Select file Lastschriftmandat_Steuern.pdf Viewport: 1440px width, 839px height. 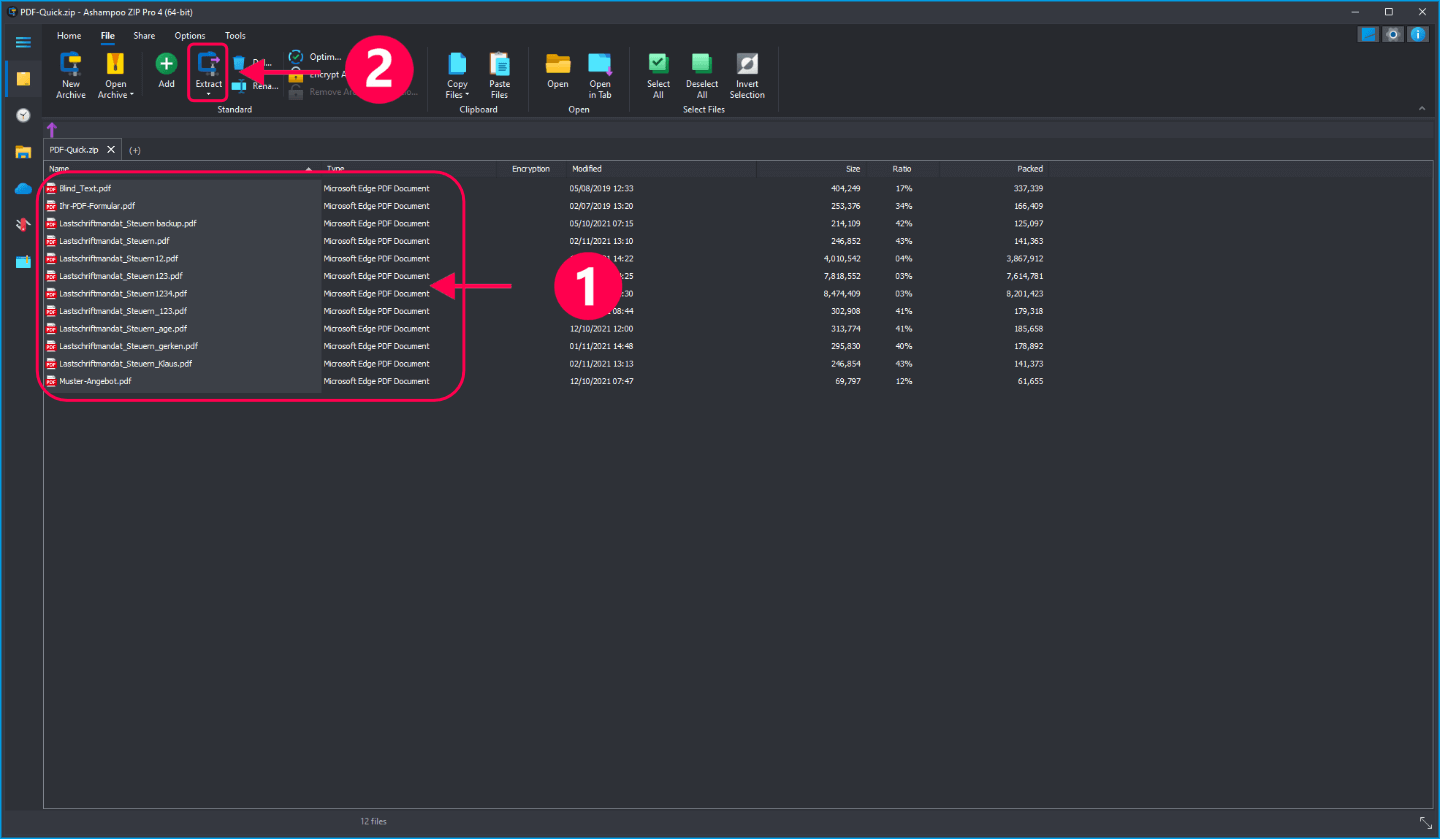114,241
